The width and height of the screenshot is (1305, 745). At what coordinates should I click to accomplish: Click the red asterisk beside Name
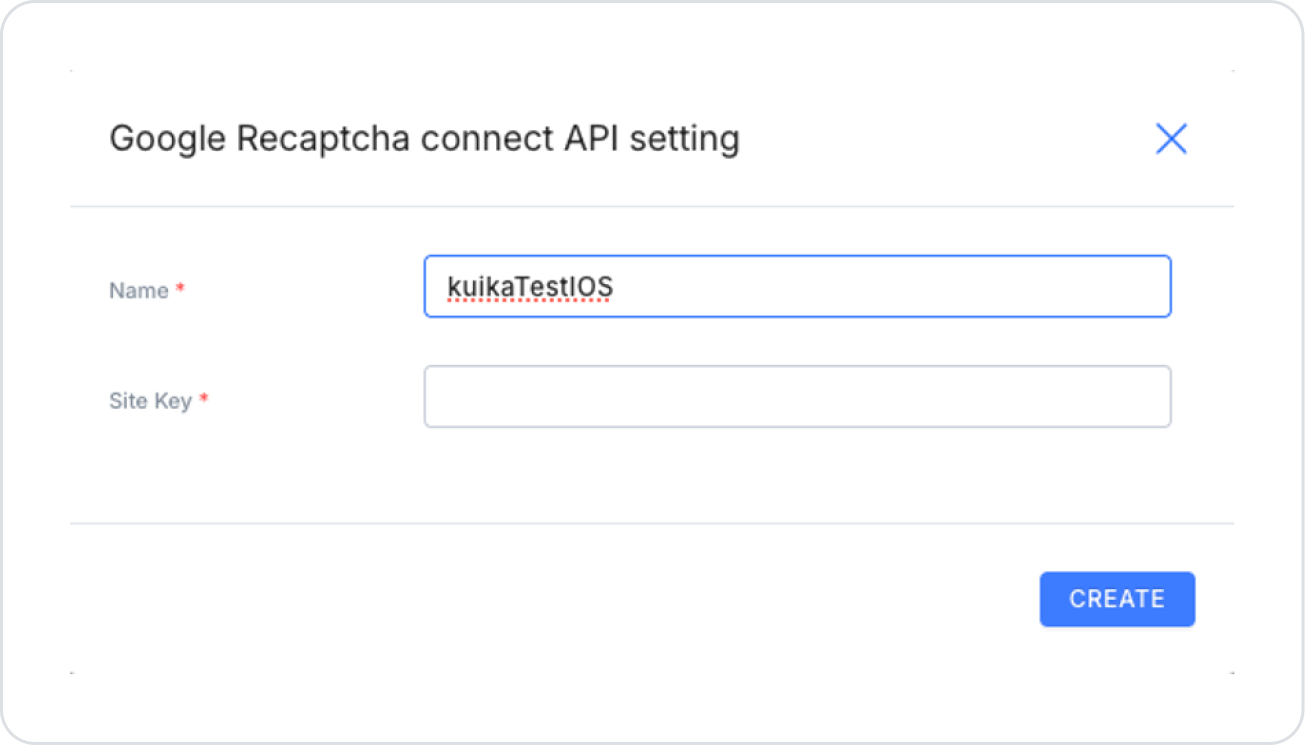pos(180,289)
